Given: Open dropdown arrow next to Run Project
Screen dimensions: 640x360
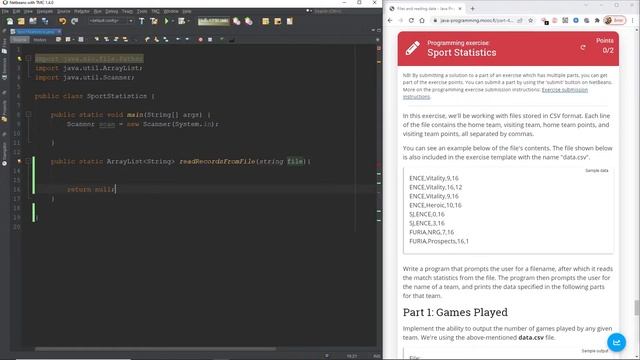Looking at the screenshot, I should click(173, 21).
